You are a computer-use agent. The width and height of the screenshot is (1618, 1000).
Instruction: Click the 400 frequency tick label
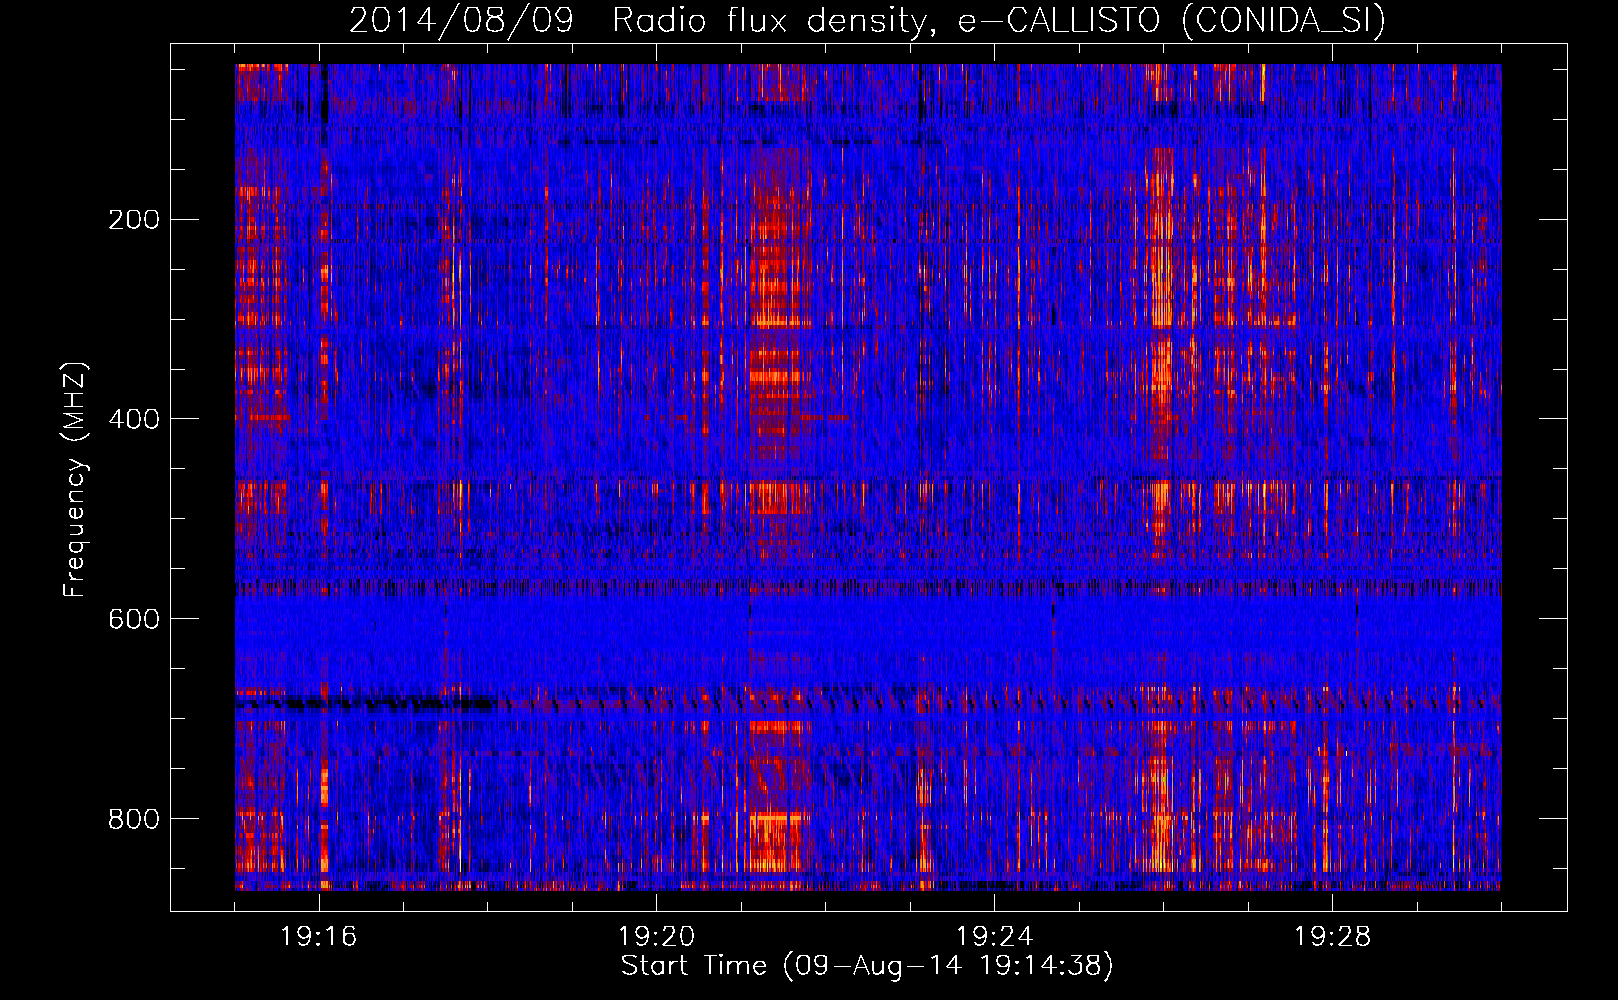[x=133, y=419]
